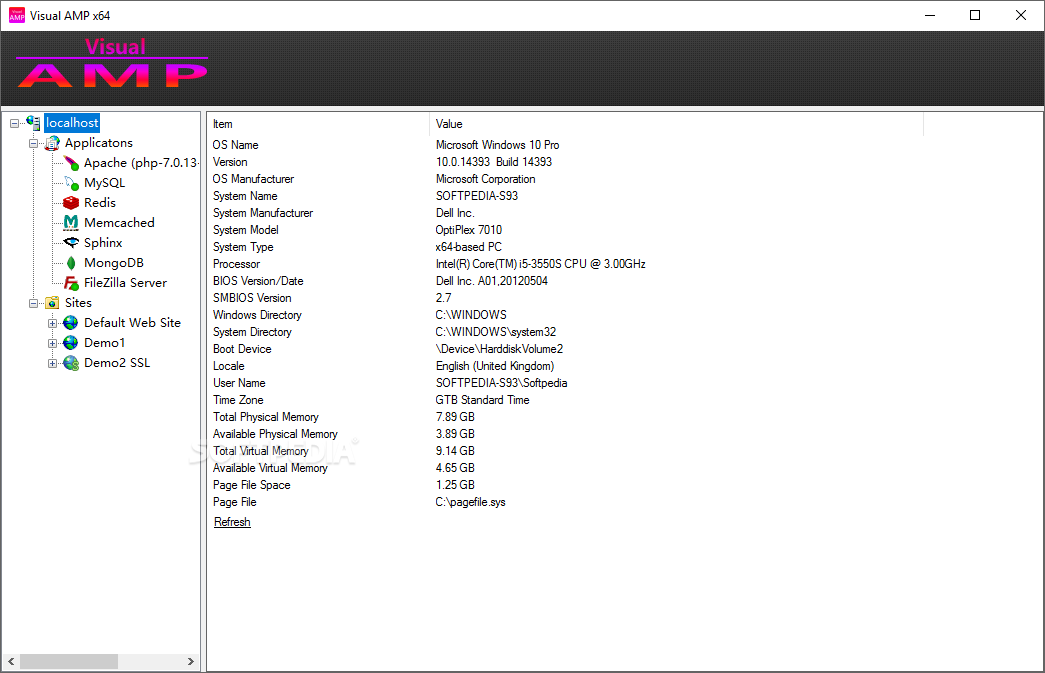
Task: Click the MongoDB leaf icon
Action: coord(71,263)
